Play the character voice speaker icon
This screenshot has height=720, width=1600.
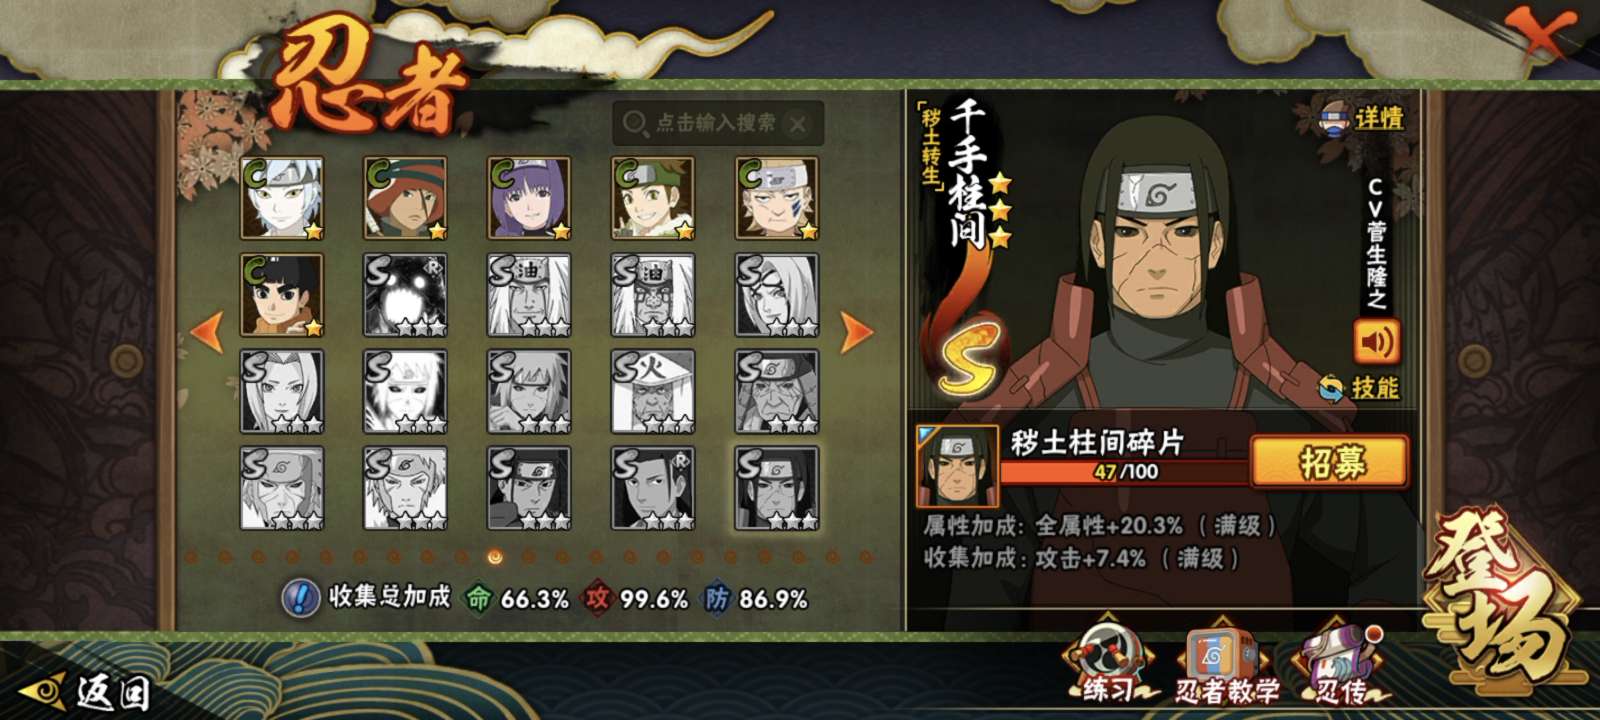pos(1376,341)
